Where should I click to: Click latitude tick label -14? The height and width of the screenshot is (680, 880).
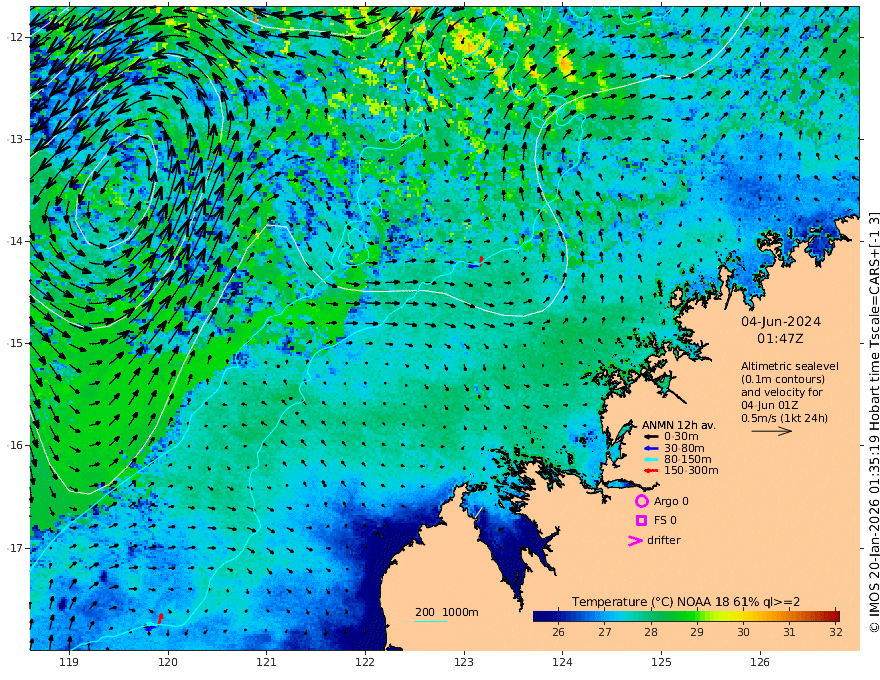point(14,241)
